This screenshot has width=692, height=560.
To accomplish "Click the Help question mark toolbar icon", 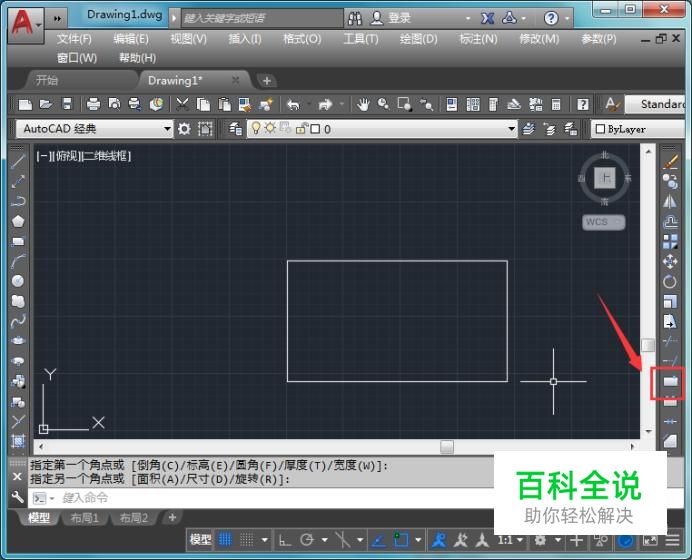I will pyautogui.click(x=583, y=105).
